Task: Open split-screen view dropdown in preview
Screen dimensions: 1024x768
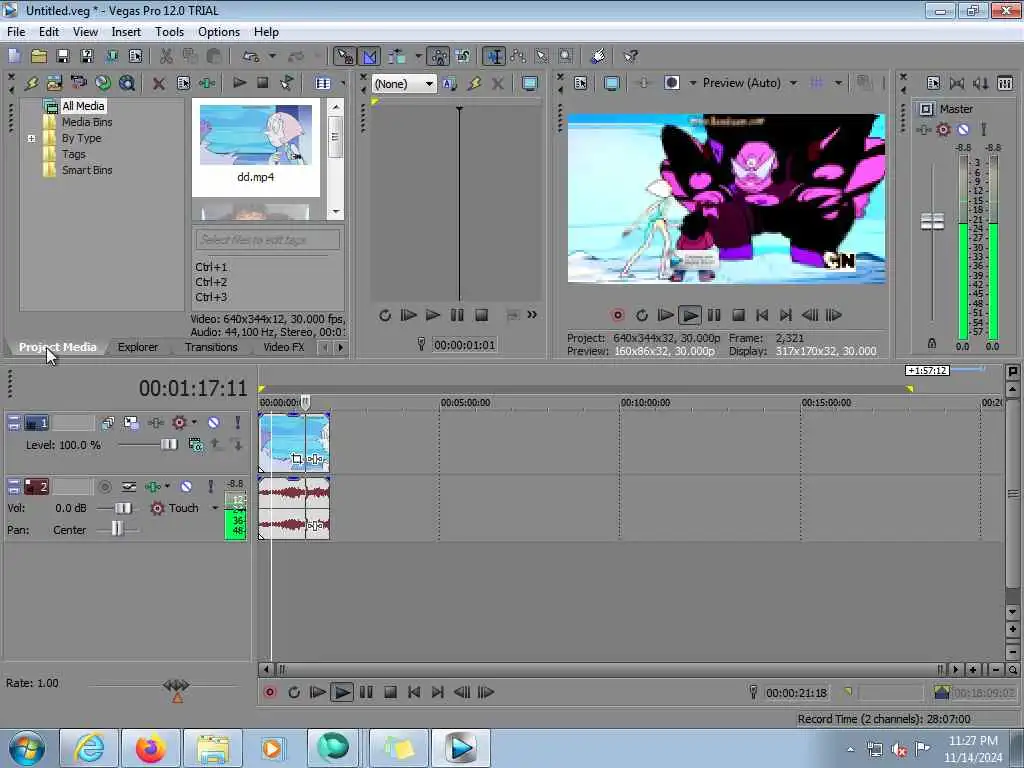Action: tap(692, 83)
